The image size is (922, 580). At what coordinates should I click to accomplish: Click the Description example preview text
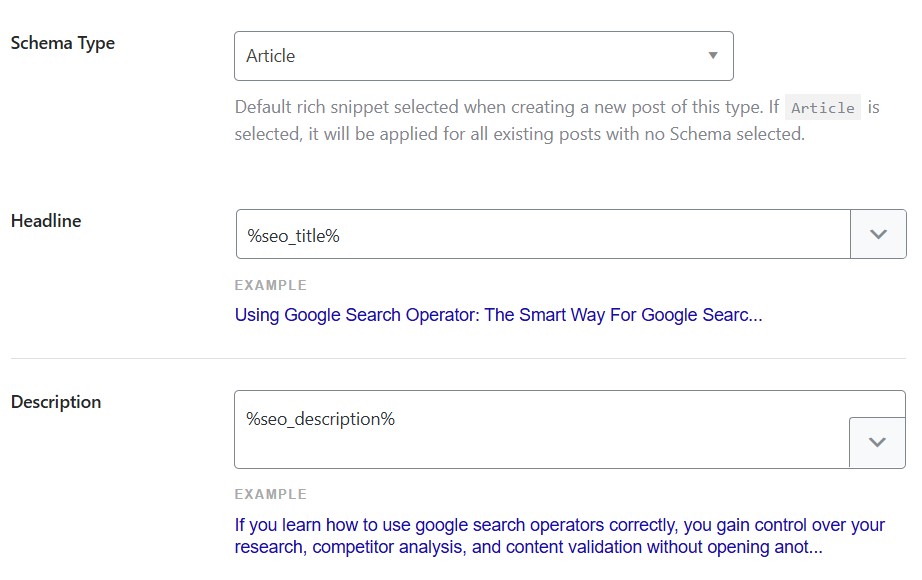tap(559, 536)
